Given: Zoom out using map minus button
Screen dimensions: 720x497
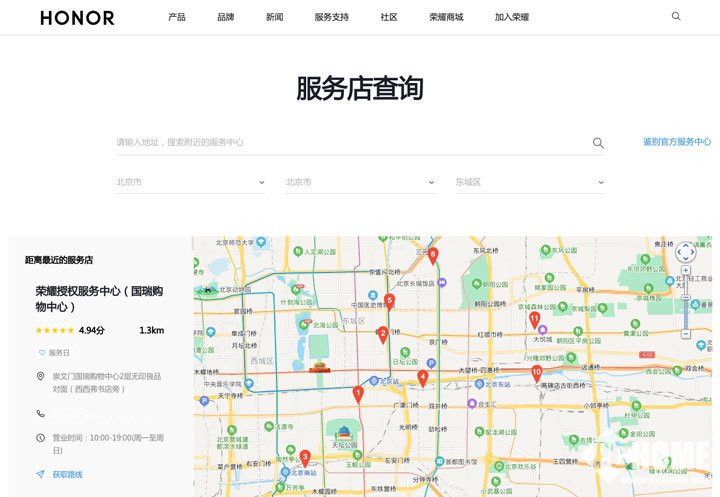Looking at the screenshot, I should point(685,334).
